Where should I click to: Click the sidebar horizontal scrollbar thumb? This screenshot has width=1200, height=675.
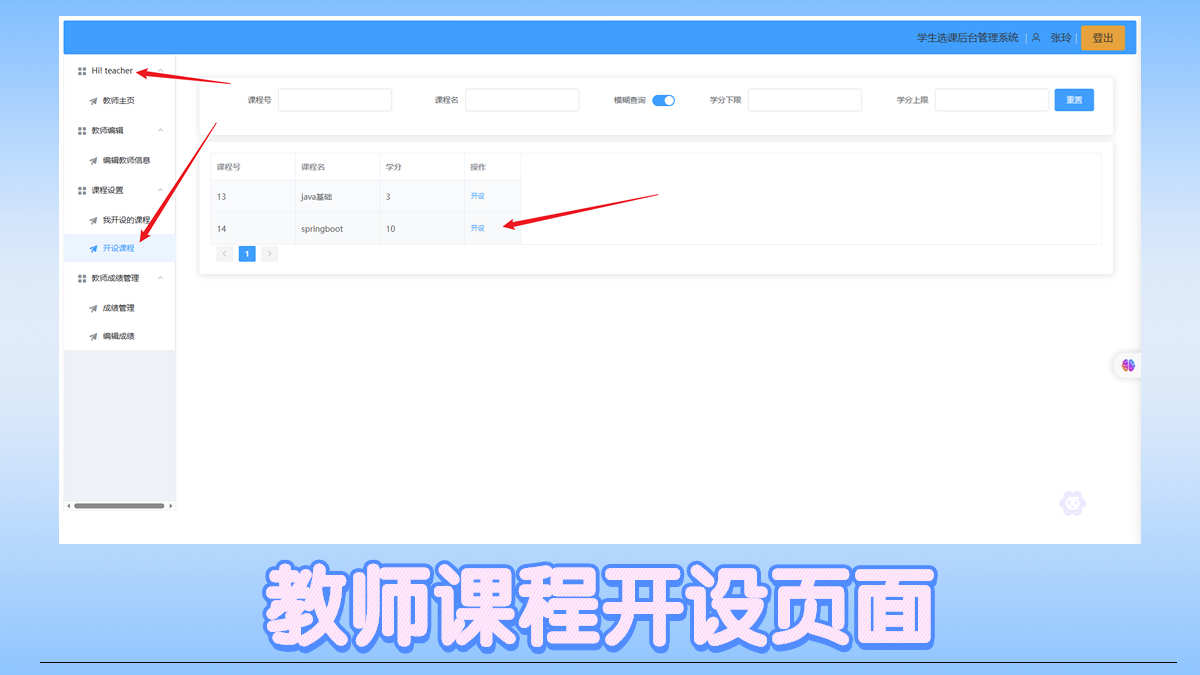tap(119, 506)
